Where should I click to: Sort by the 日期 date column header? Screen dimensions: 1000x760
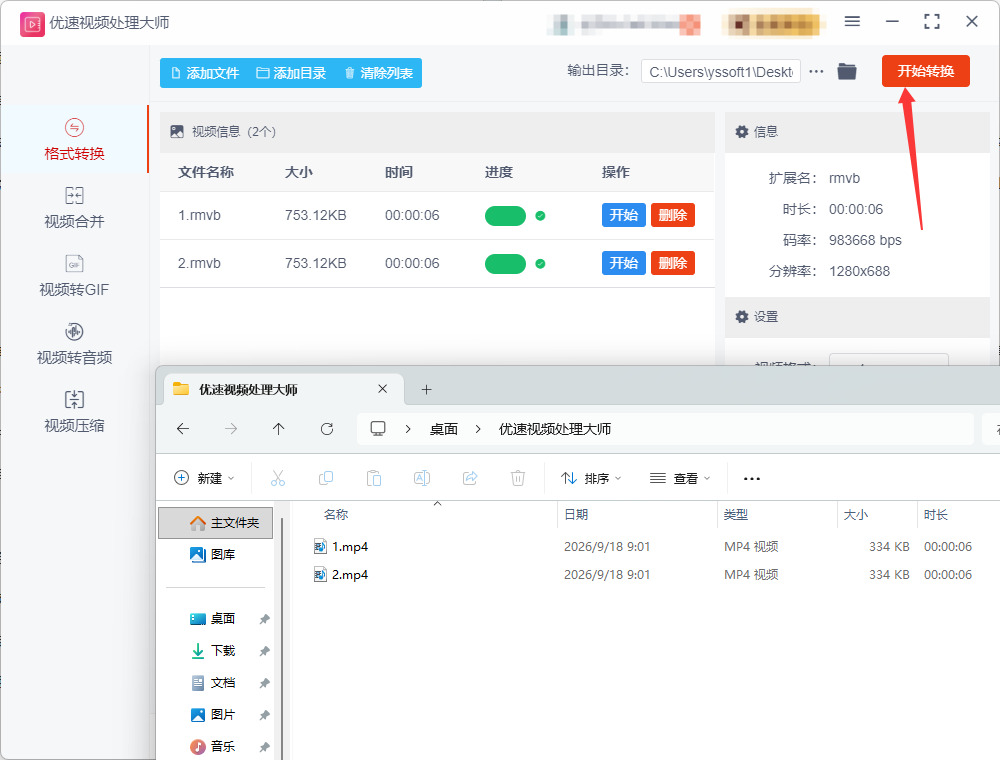pyautogui.click(x=577, y=515)
